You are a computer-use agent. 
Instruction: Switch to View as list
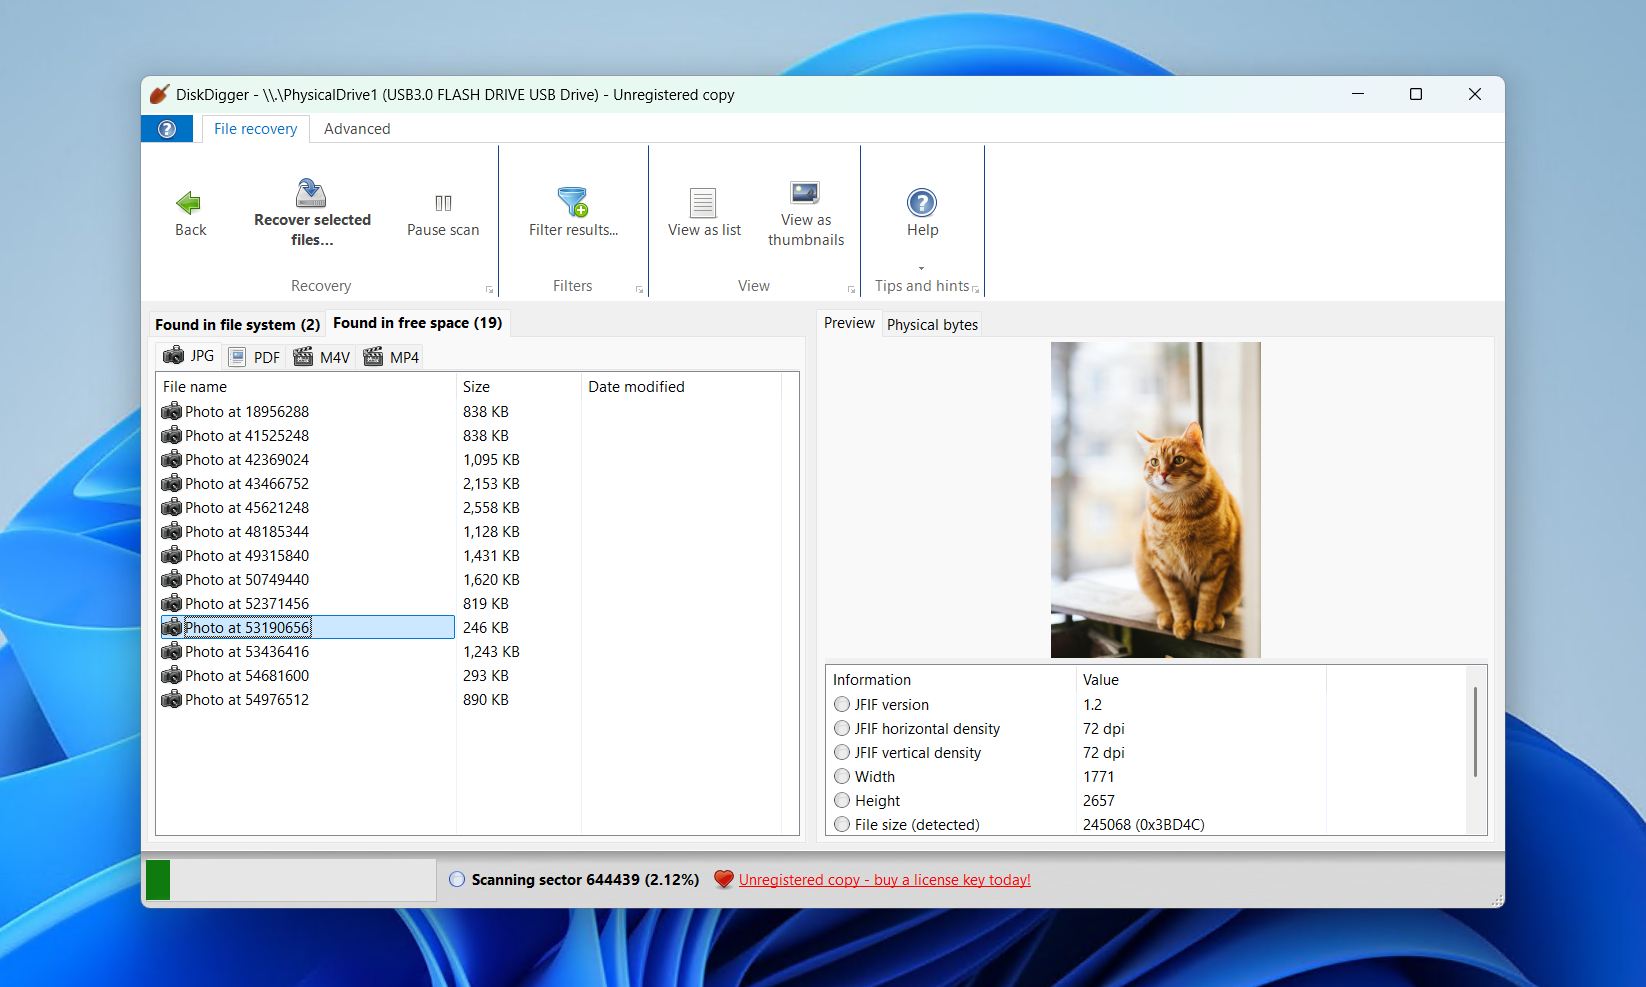703,210
